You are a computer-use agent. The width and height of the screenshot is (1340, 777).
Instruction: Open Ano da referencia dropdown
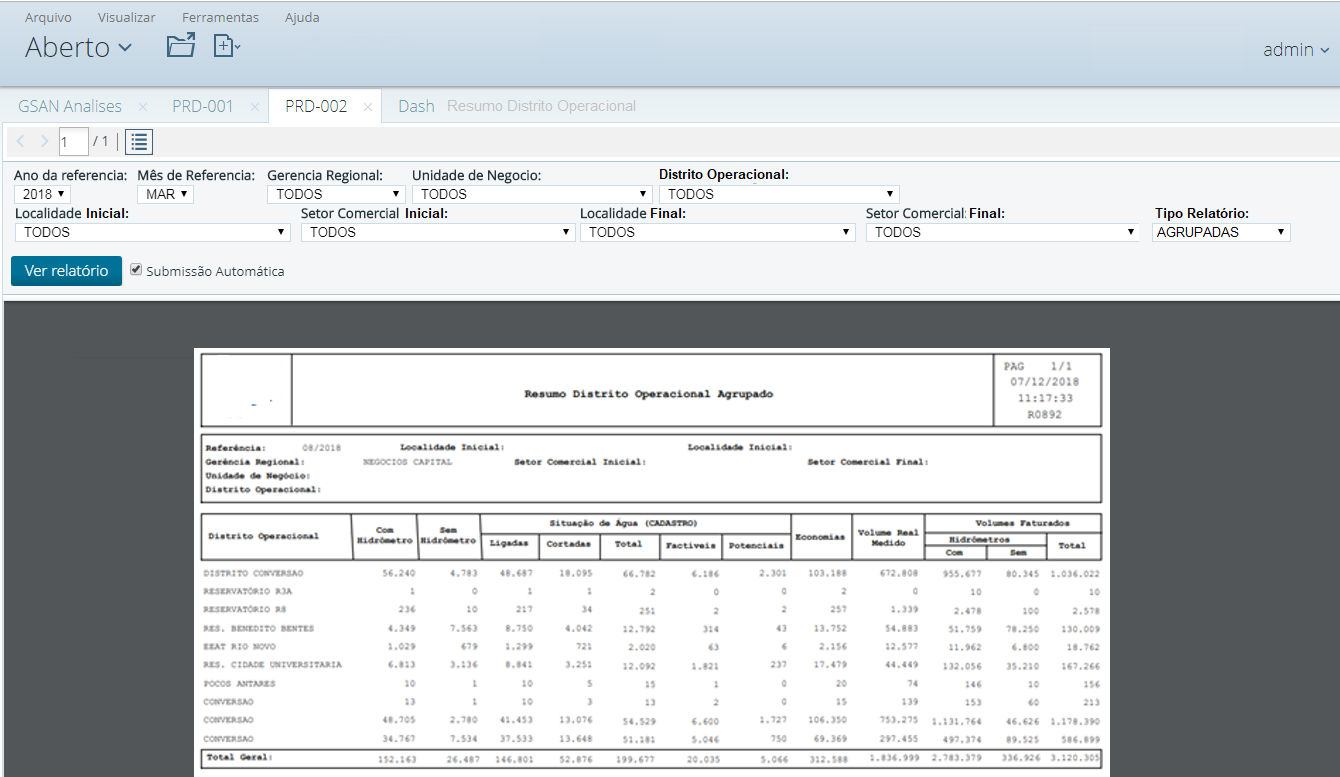(x=44, y=194)
